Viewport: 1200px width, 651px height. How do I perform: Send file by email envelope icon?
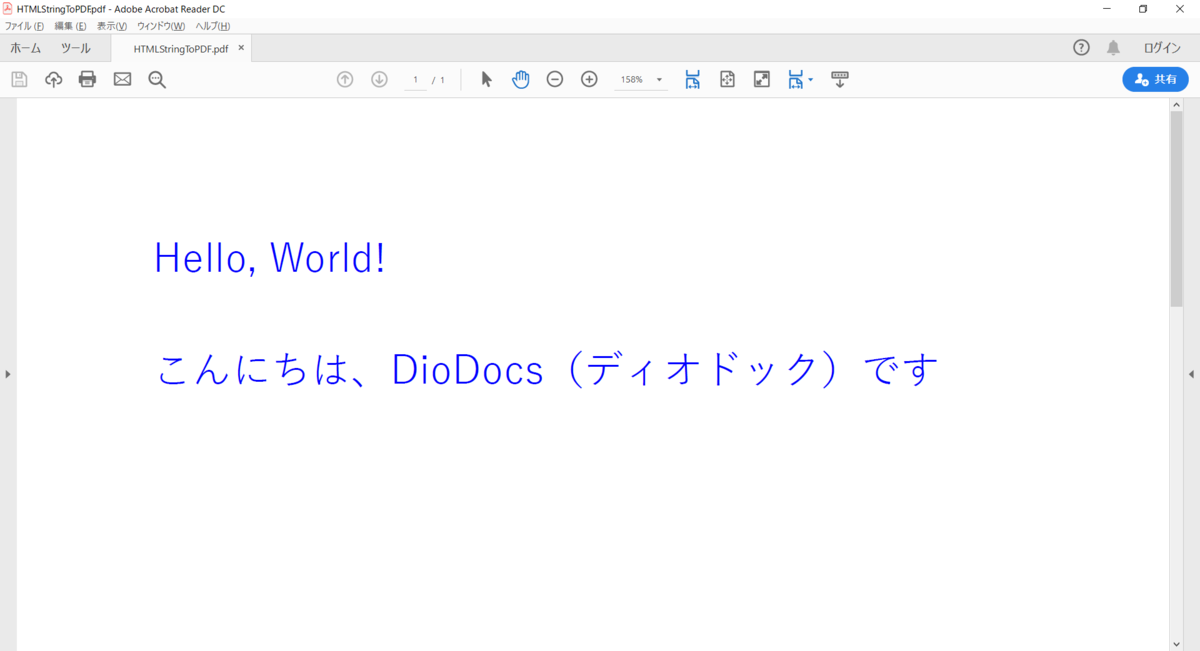122,79
